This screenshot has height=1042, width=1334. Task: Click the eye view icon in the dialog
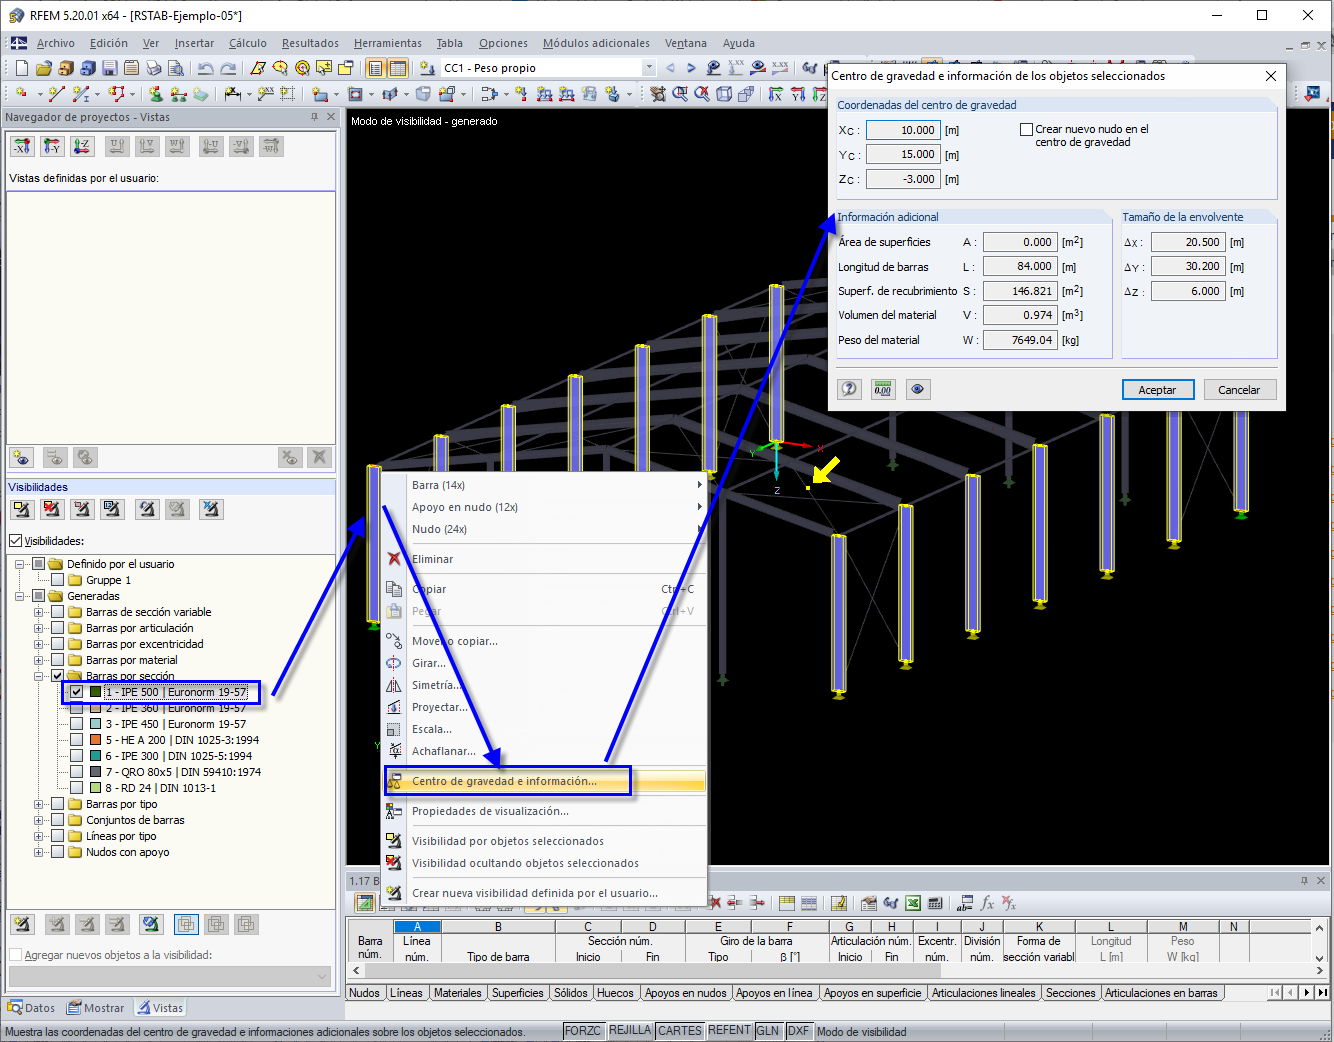pyautogui.click(x=917, y=389)
